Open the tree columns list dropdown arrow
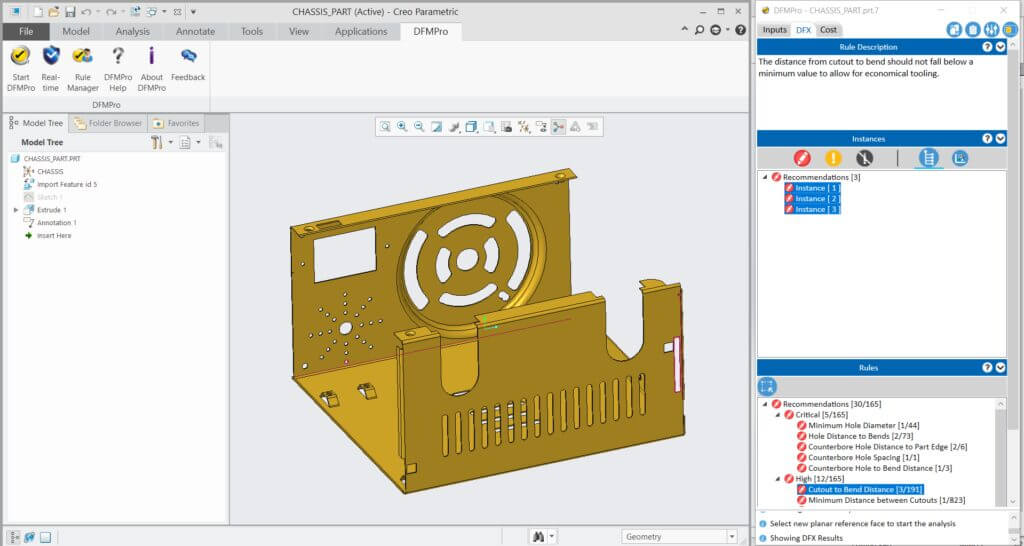The width and height of the screenshot is (1024, 546). pos(199,142)
